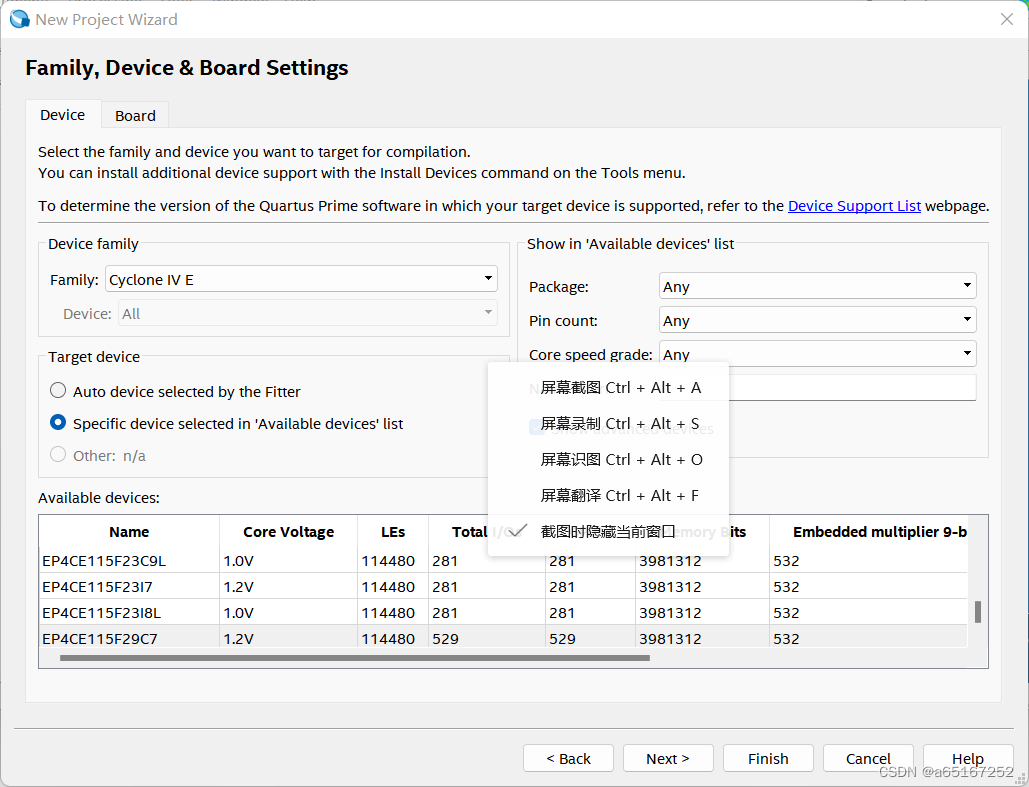Choose 屏幕录制 Ctrl+Alt+S menu entry
The height and width of the screenshot is (787, 1029).
(608, 424)
